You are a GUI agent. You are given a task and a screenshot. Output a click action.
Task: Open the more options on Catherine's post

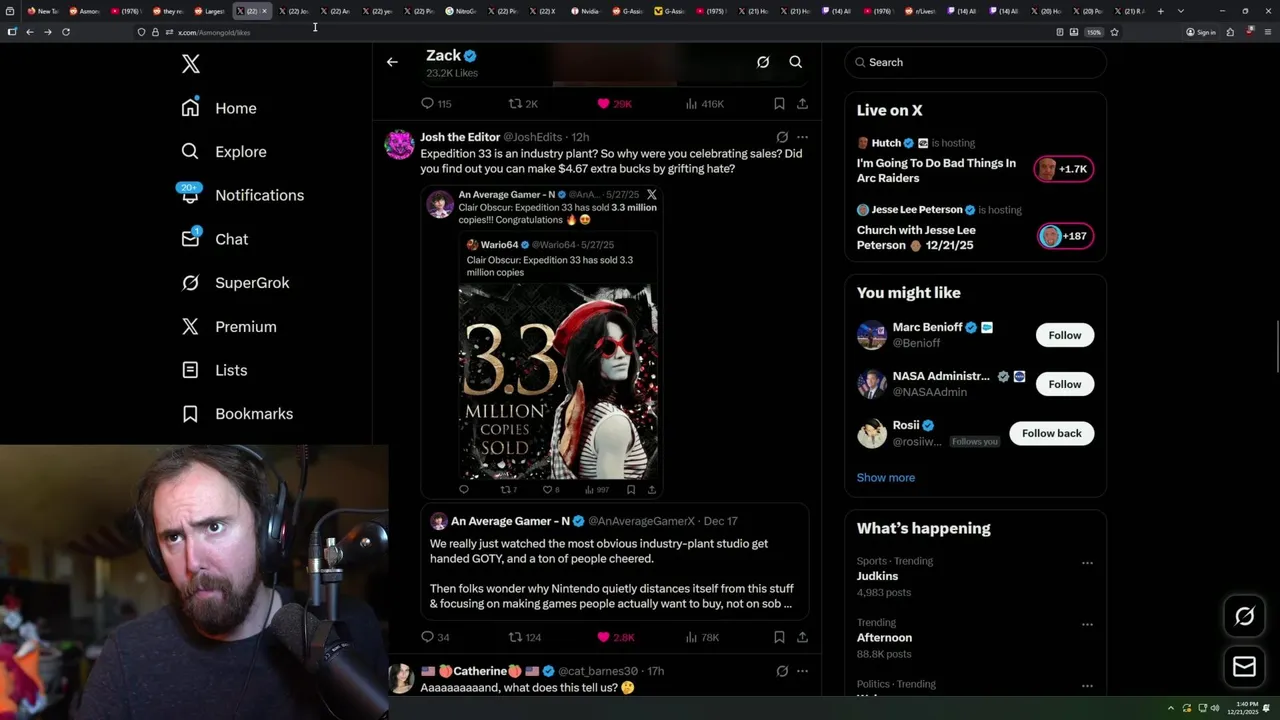point(802,671)
